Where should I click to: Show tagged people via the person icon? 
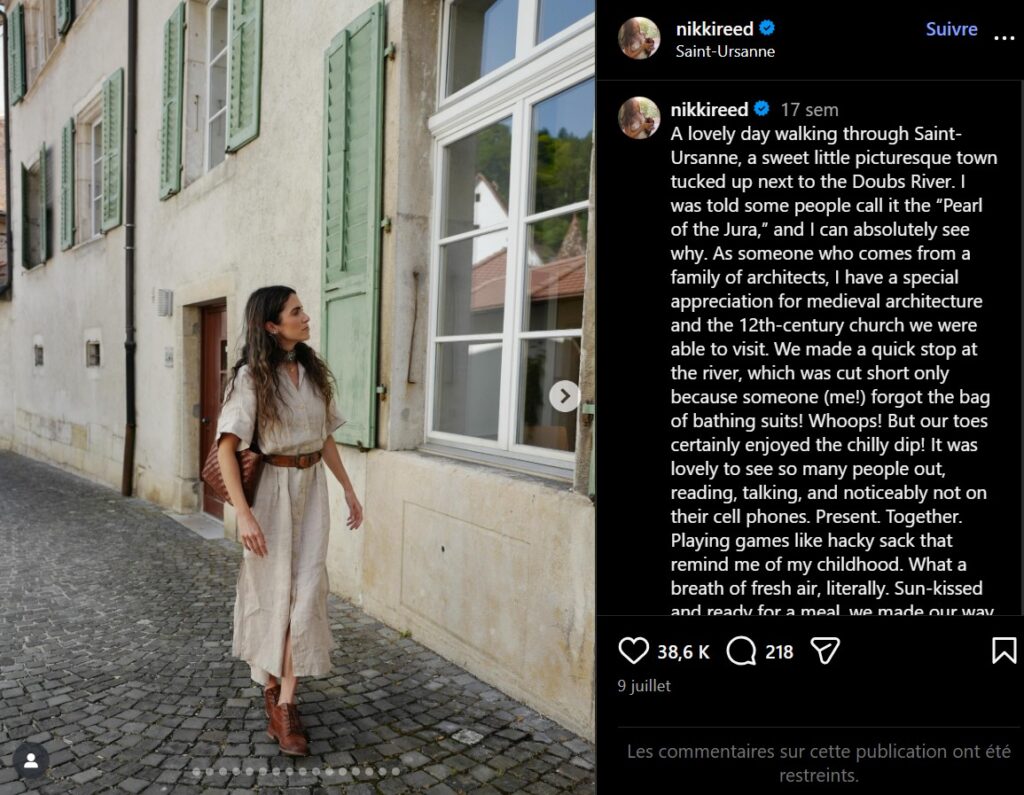(x=31, y=760)
